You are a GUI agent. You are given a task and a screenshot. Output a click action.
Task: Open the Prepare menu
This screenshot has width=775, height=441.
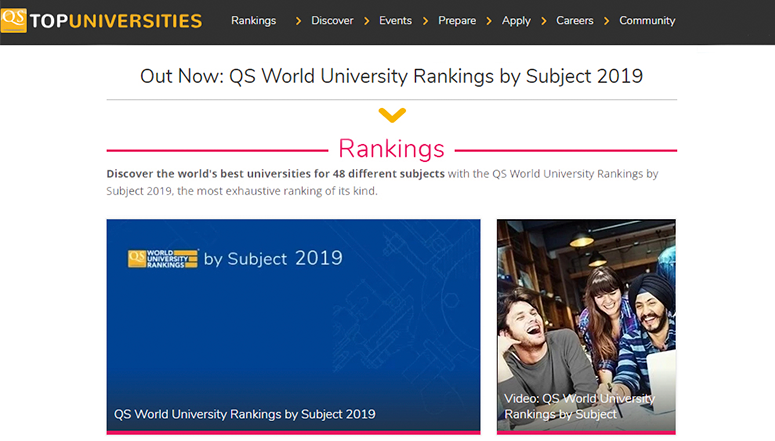point(457,21)
